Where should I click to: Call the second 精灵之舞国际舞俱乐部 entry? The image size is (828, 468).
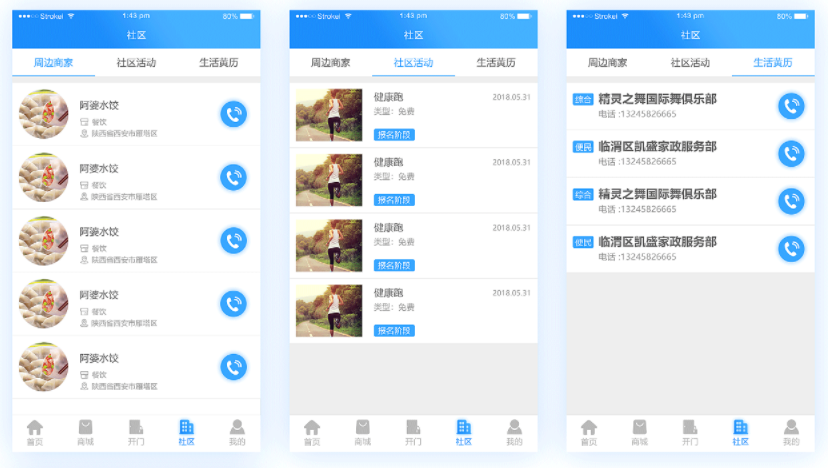coord(791,201)
